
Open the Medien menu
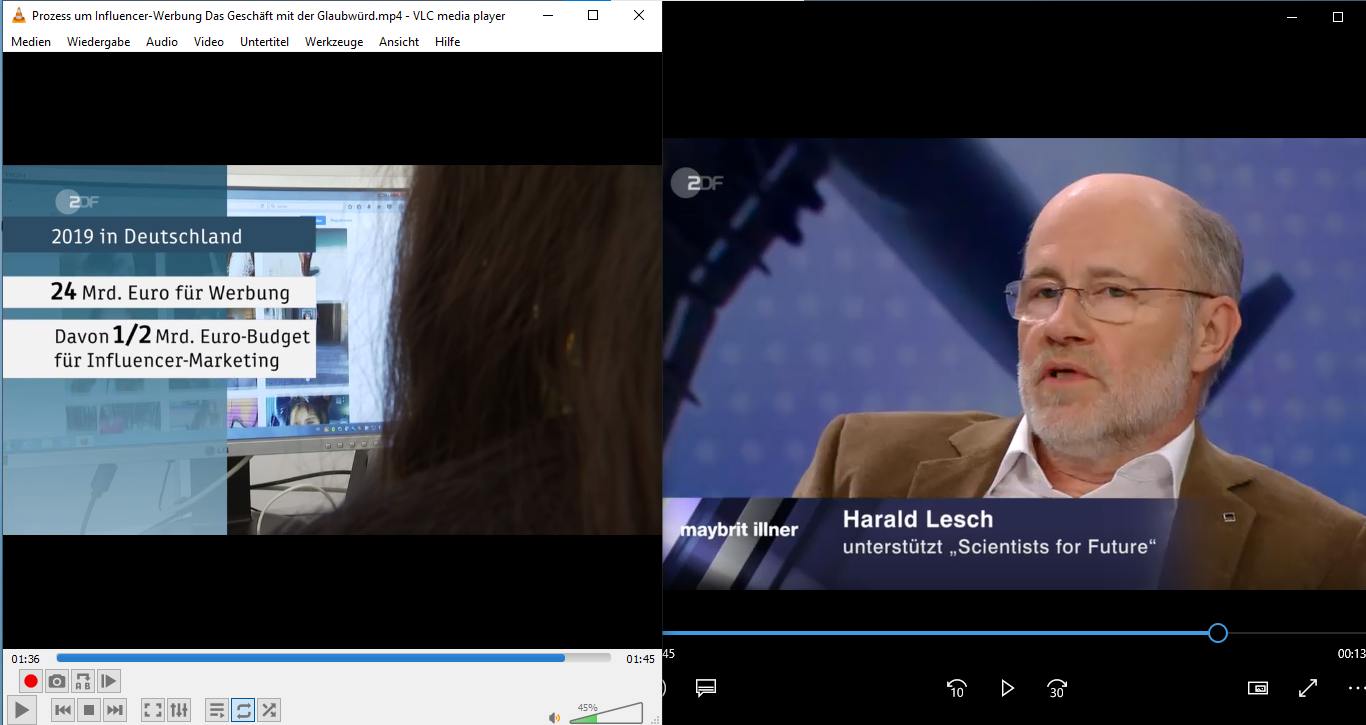31,42
